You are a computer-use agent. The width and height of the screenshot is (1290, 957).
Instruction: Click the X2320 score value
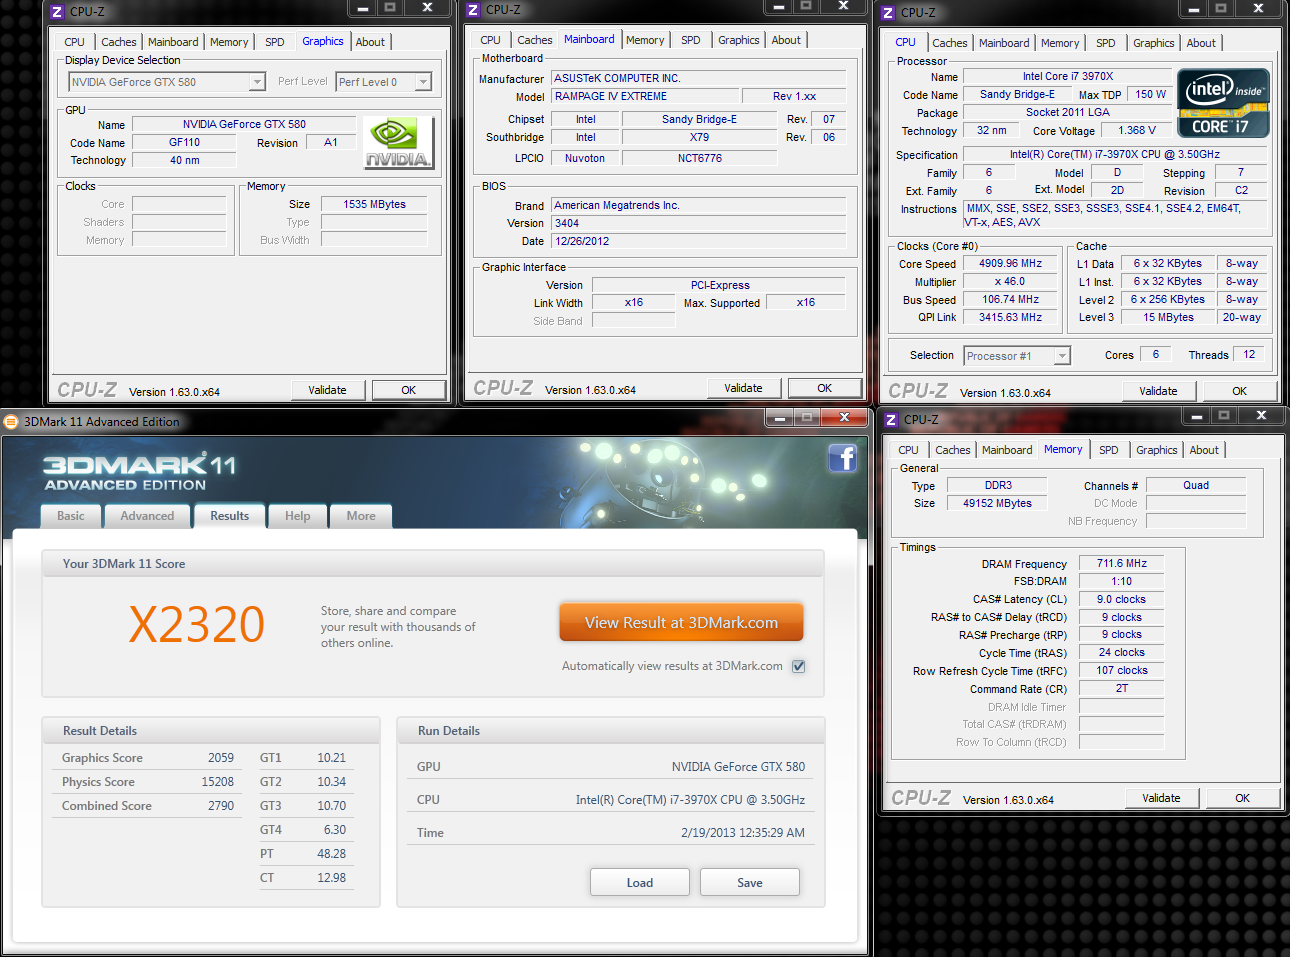pyautogui.click(x=197, y=625)
